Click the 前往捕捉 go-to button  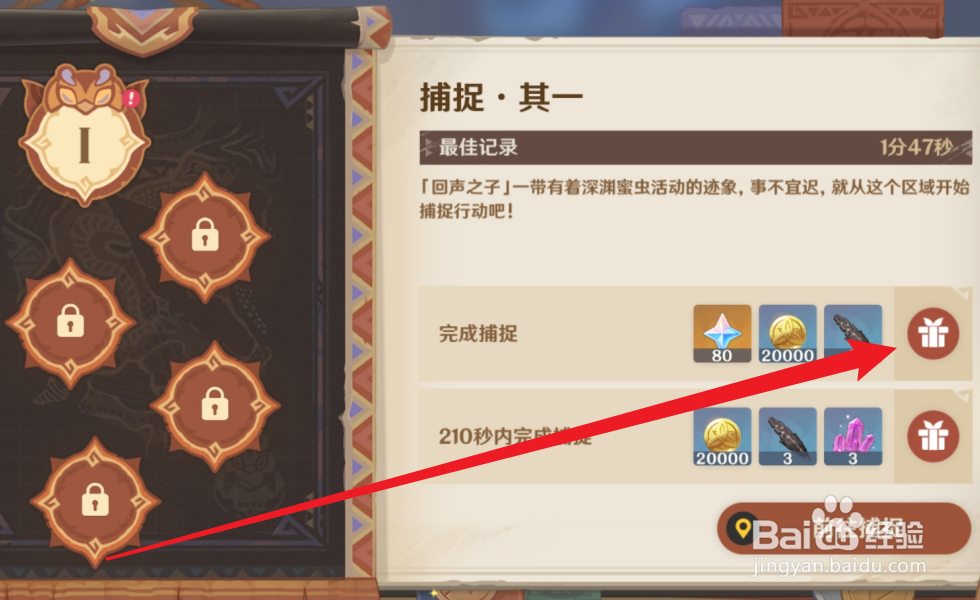(844, 529)
